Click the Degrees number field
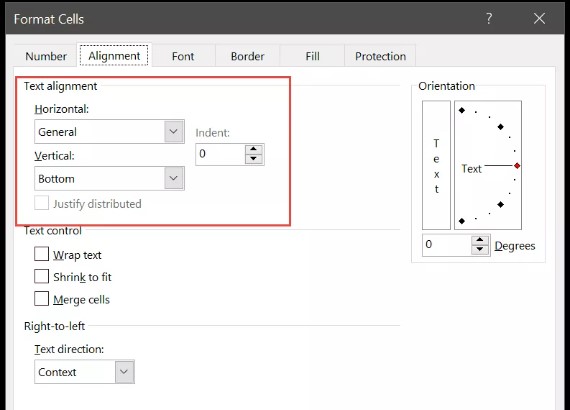The image size is (570, 410). click(447, 245)
